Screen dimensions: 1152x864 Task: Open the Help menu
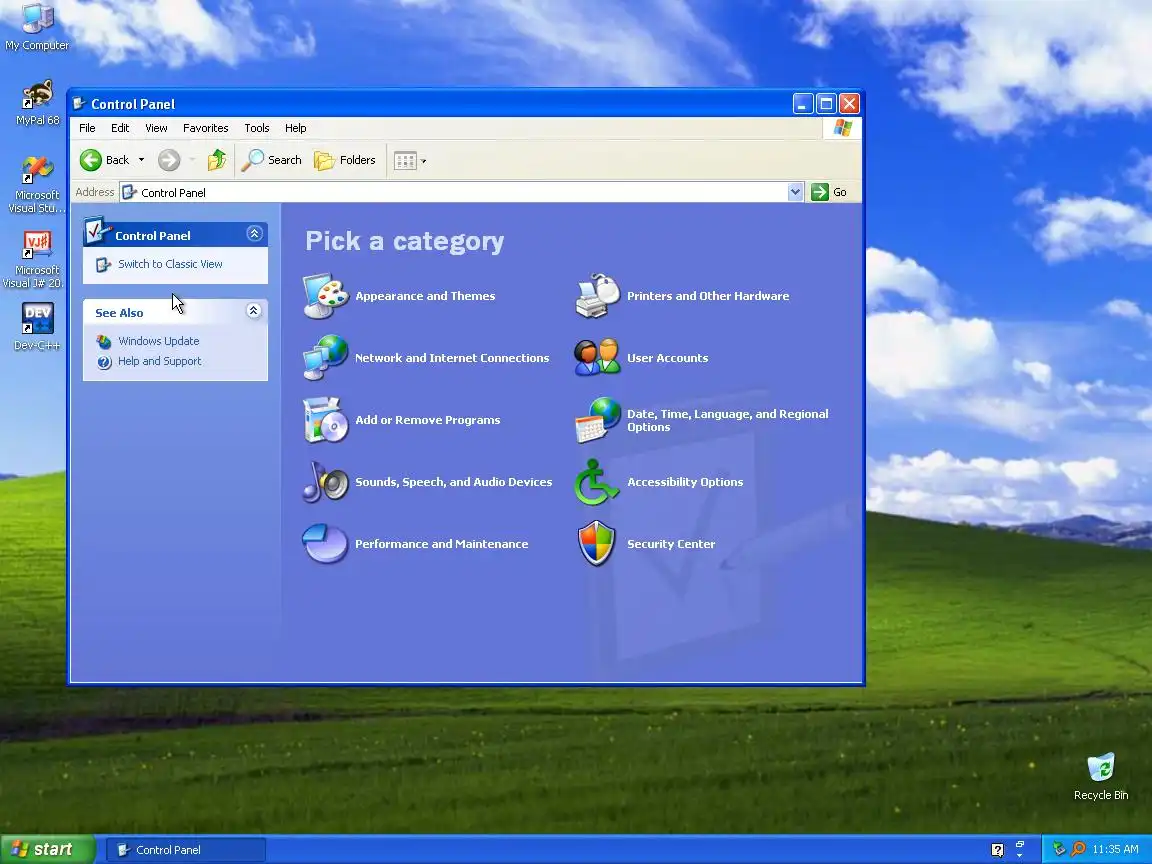coord(295,128)
